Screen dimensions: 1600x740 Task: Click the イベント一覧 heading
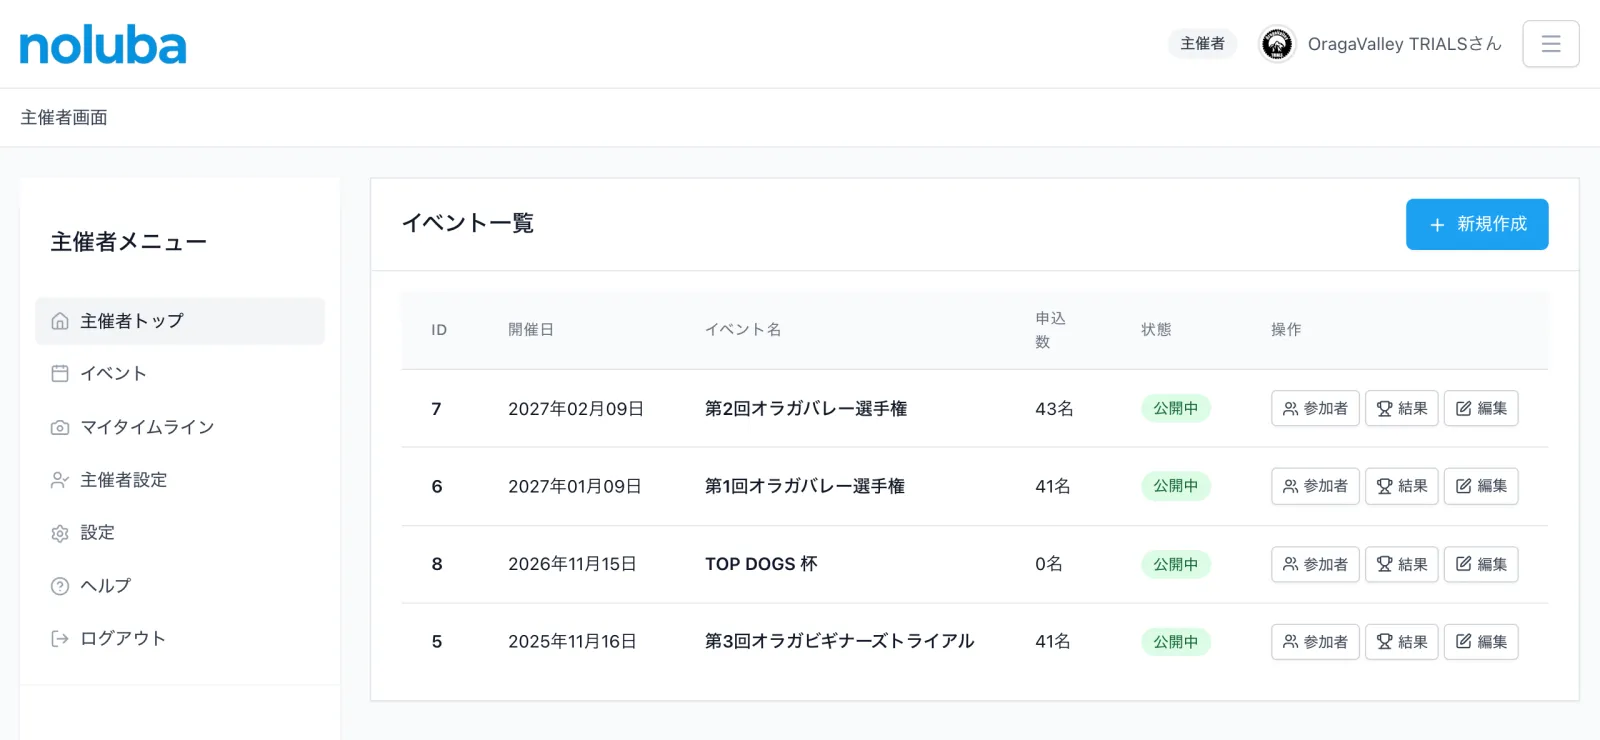468,223
